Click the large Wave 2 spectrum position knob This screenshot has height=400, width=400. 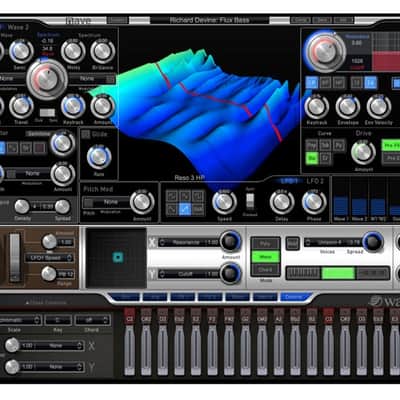(47, 79)
